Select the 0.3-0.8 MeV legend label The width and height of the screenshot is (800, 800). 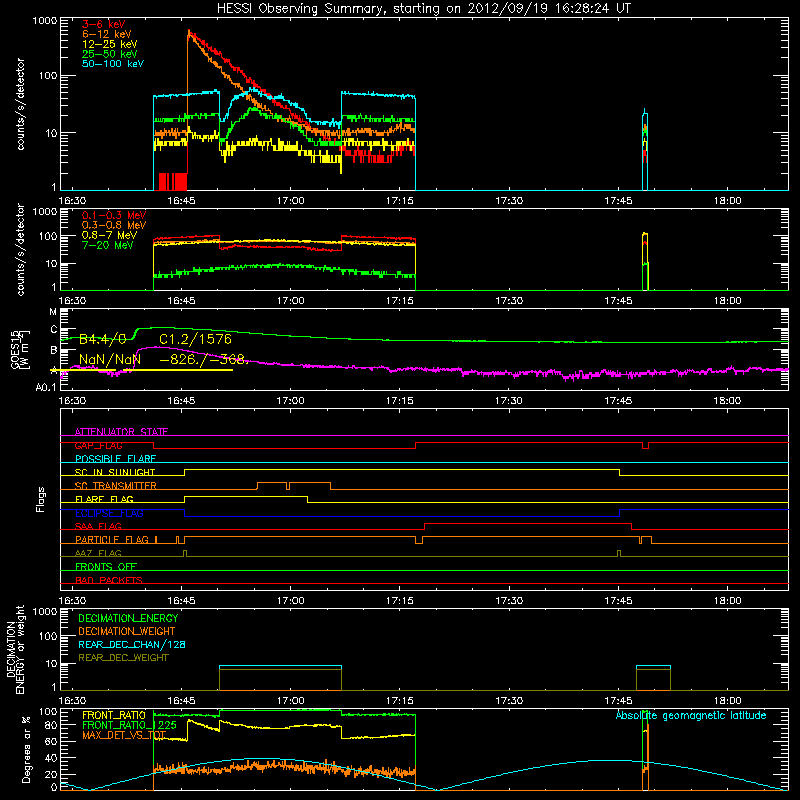pos(114,225)
